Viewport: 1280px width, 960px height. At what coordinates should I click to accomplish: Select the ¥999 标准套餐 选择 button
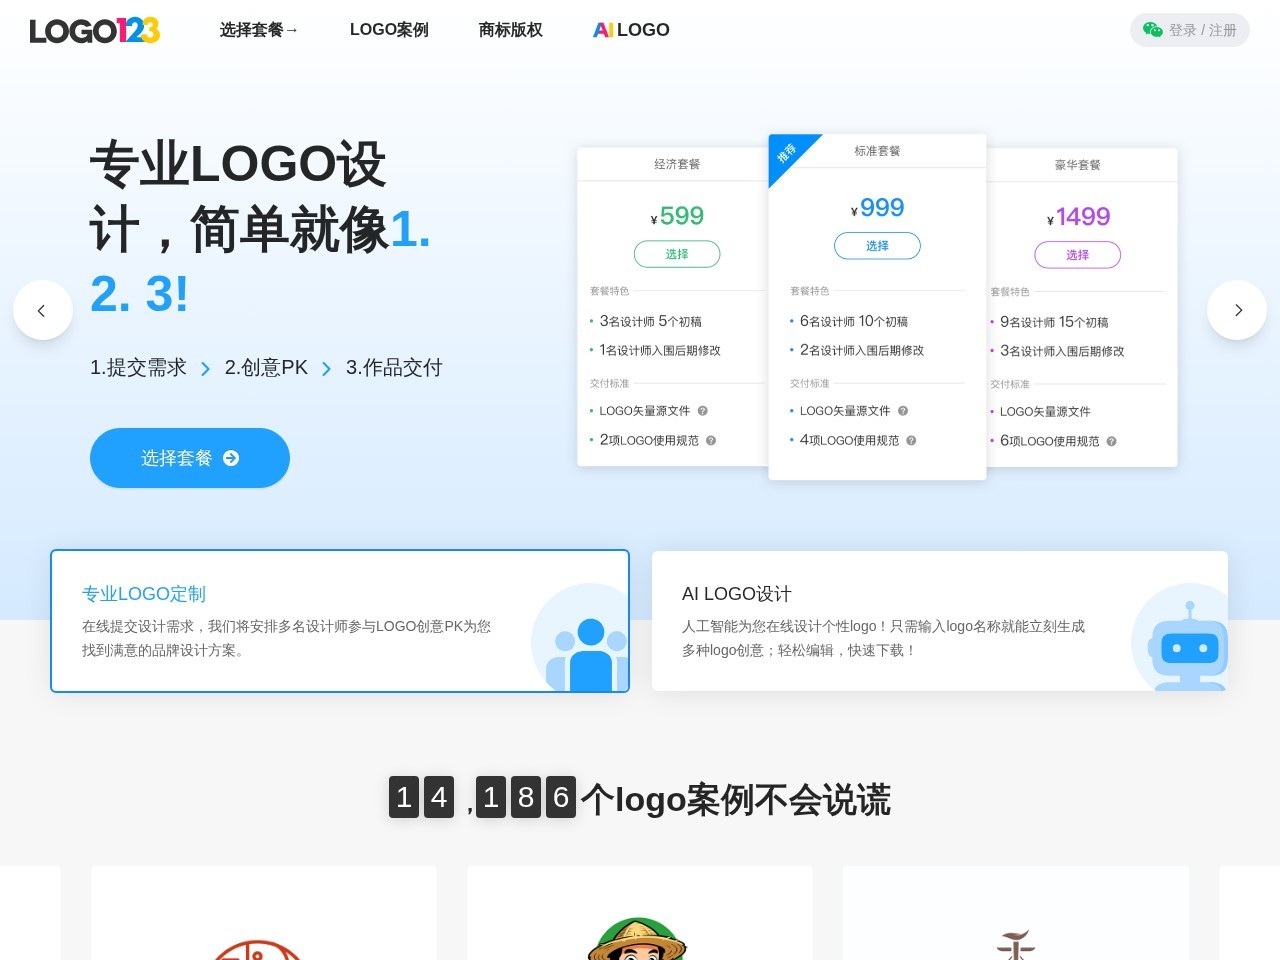tap(877, 246)
